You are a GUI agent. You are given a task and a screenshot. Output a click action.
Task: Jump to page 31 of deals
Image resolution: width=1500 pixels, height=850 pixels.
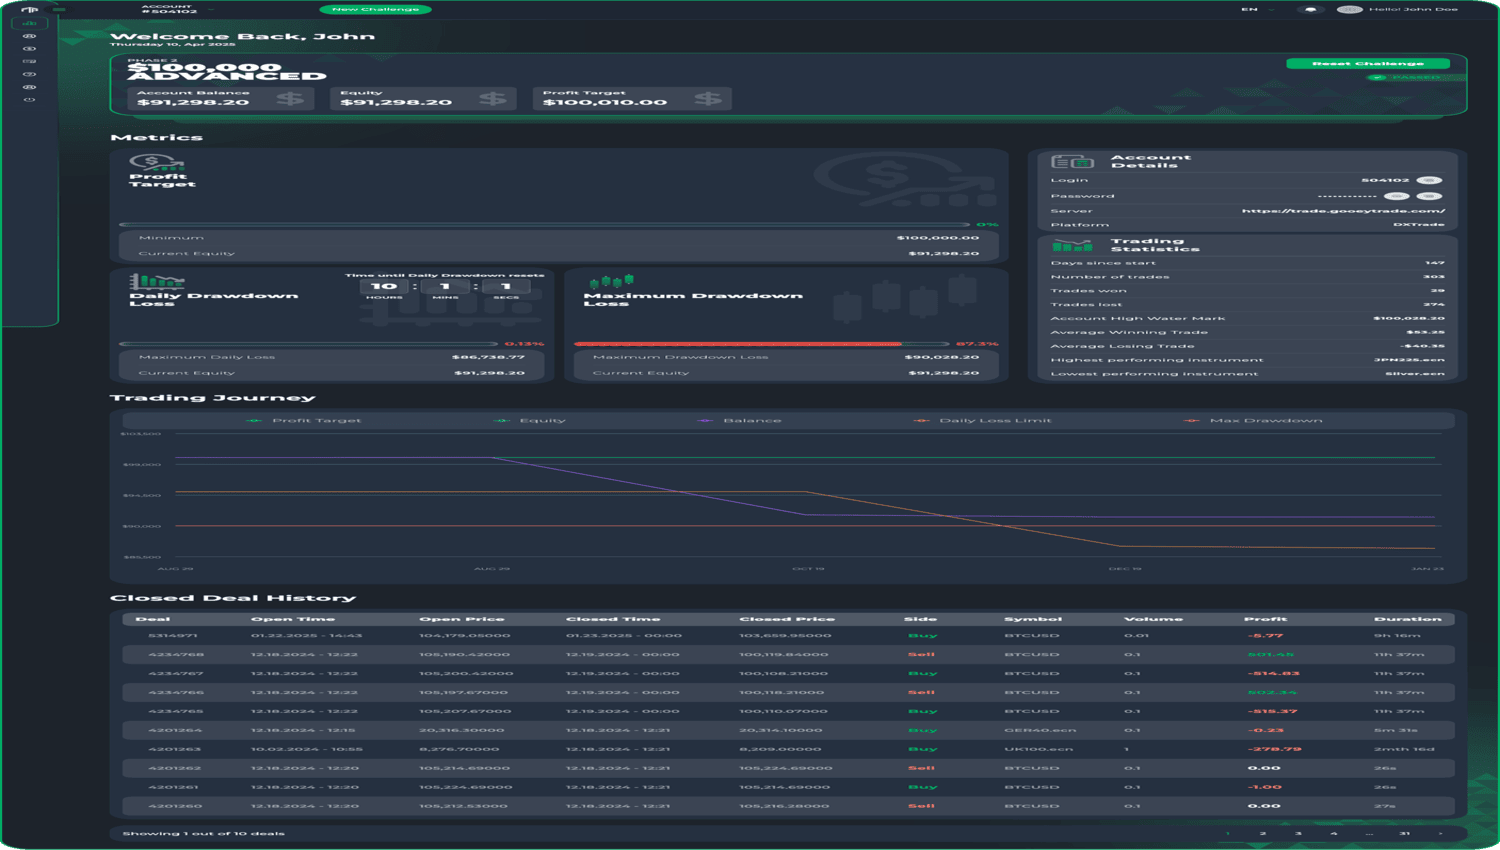[1404, 833]
